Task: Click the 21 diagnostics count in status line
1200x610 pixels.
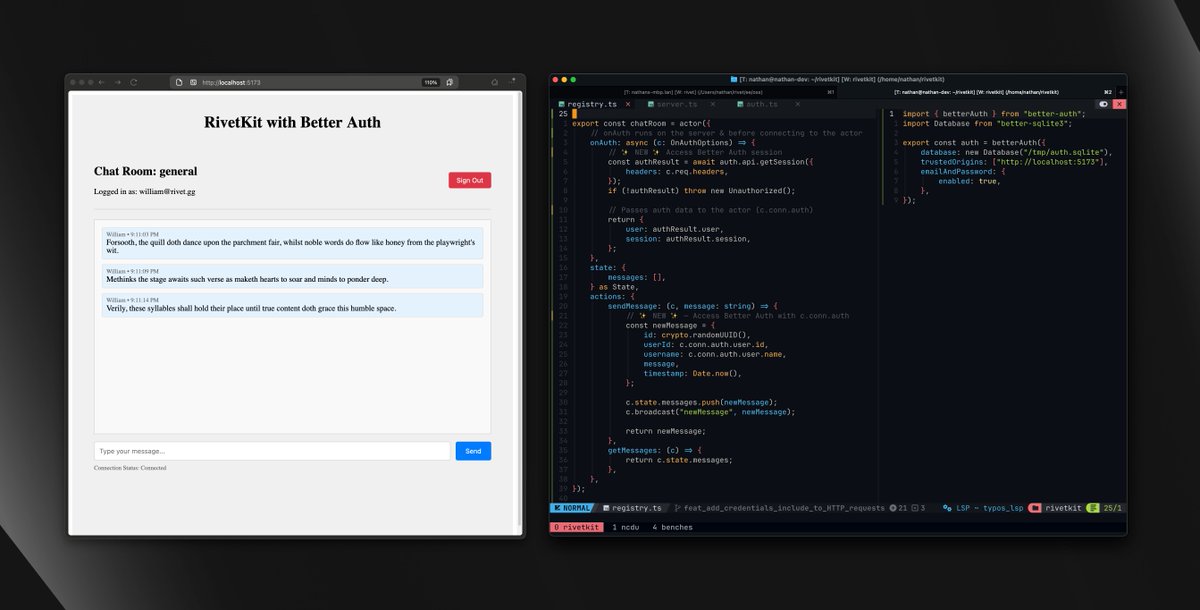Action: [x=899, y=508]
